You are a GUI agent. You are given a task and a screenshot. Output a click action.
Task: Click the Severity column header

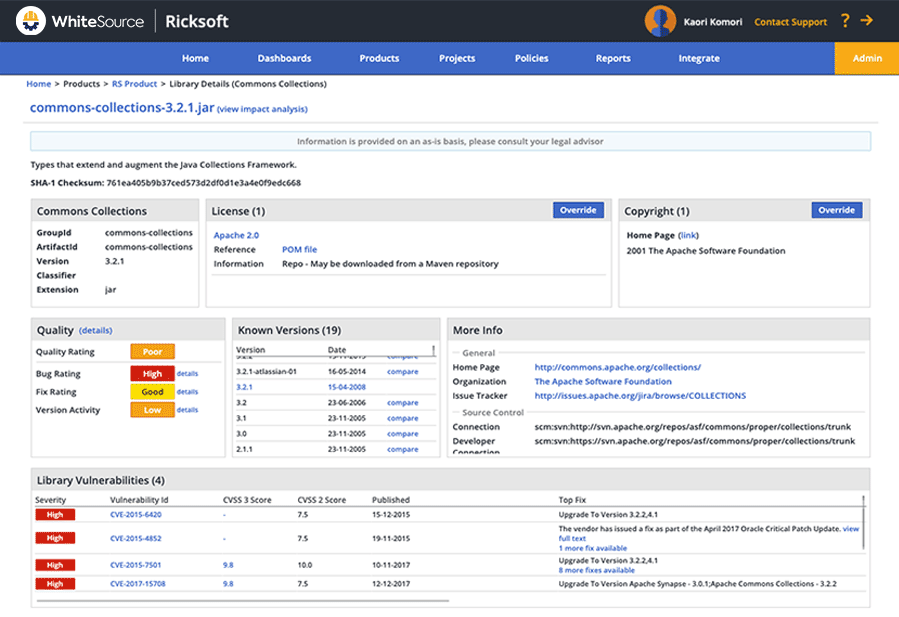point(50,500)
